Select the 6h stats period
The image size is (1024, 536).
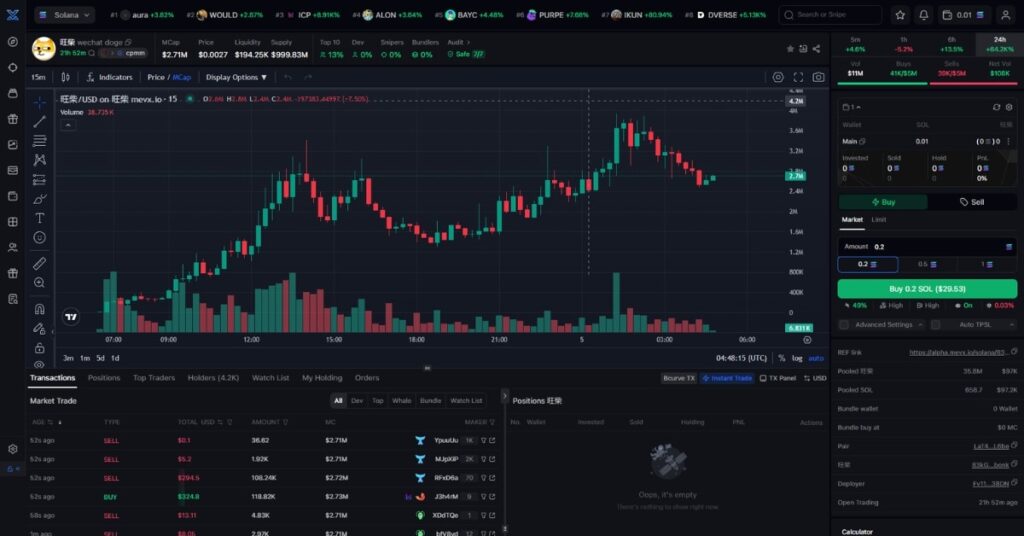(952, 44)
